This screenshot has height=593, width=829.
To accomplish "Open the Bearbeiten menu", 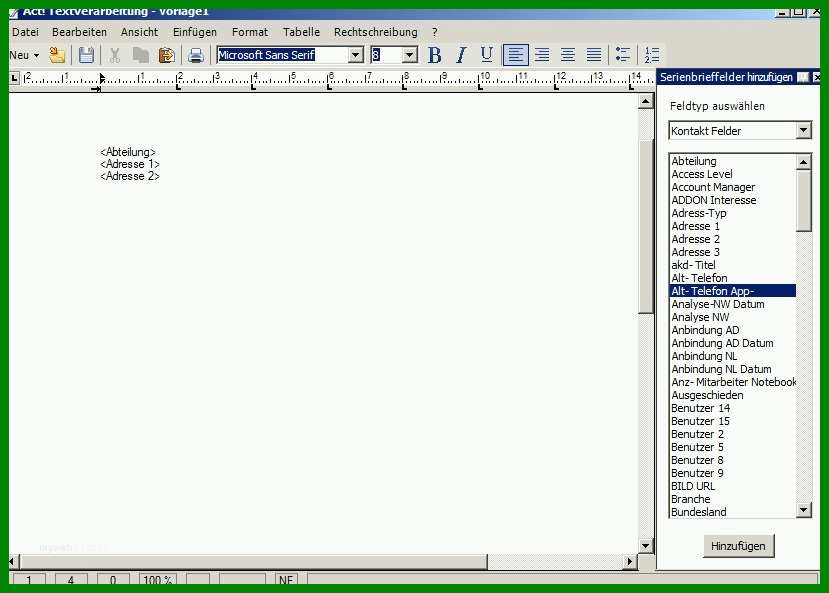I will [x=79, y=32].
